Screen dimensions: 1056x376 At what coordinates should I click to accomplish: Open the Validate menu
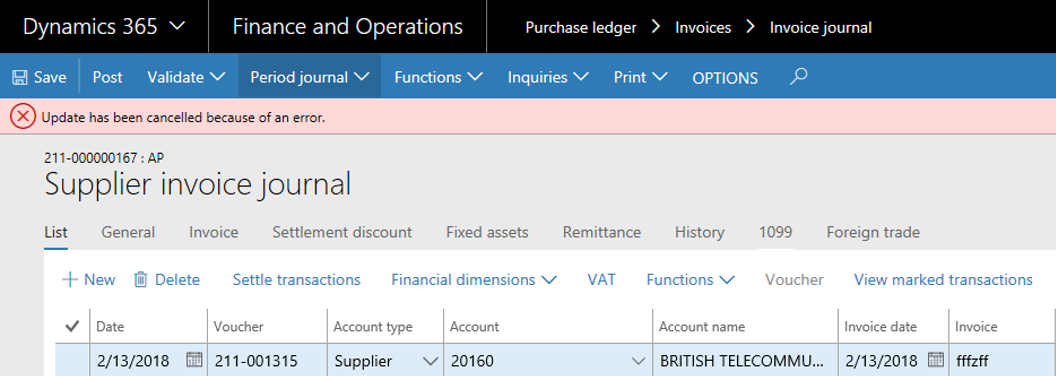click(x=186, y=77)
